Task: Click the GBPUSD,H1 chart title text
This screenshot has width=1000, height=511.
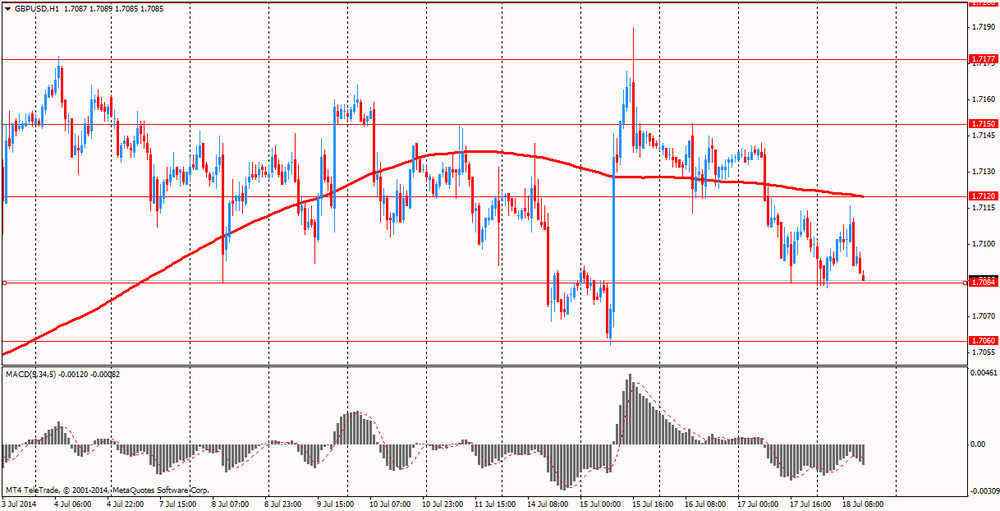Action: point(46,8)
